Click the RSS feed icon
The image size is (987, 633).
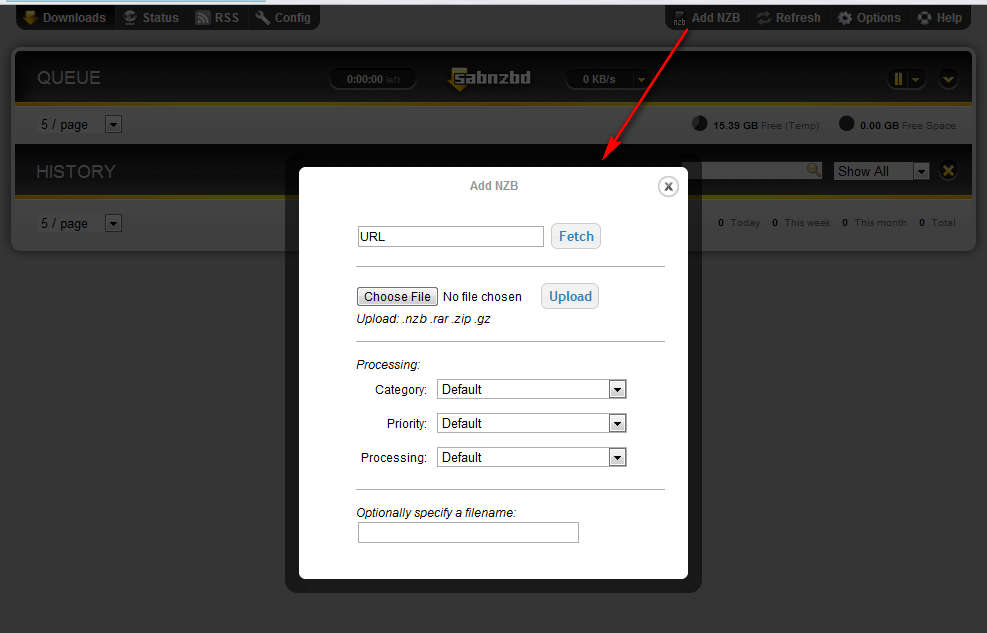[x=202, y=18]
